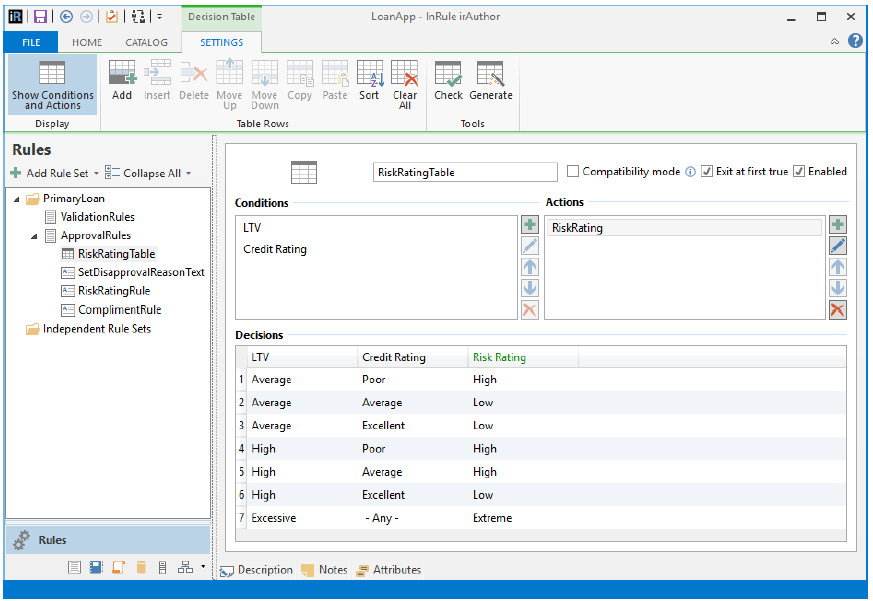Viewport: 873px width, 601px height.
Task: Open the Add Rule Set dropdown
Action: tap(95, 173)
